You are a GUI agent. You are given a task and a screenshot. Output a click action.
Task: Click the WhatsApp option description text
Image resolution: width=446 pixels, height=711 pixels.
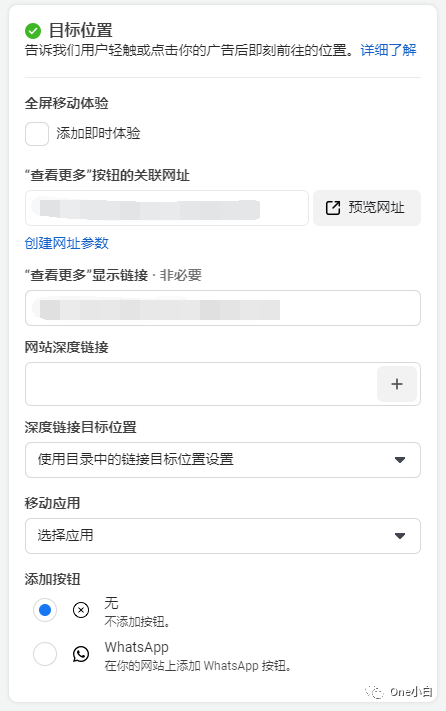198,666
